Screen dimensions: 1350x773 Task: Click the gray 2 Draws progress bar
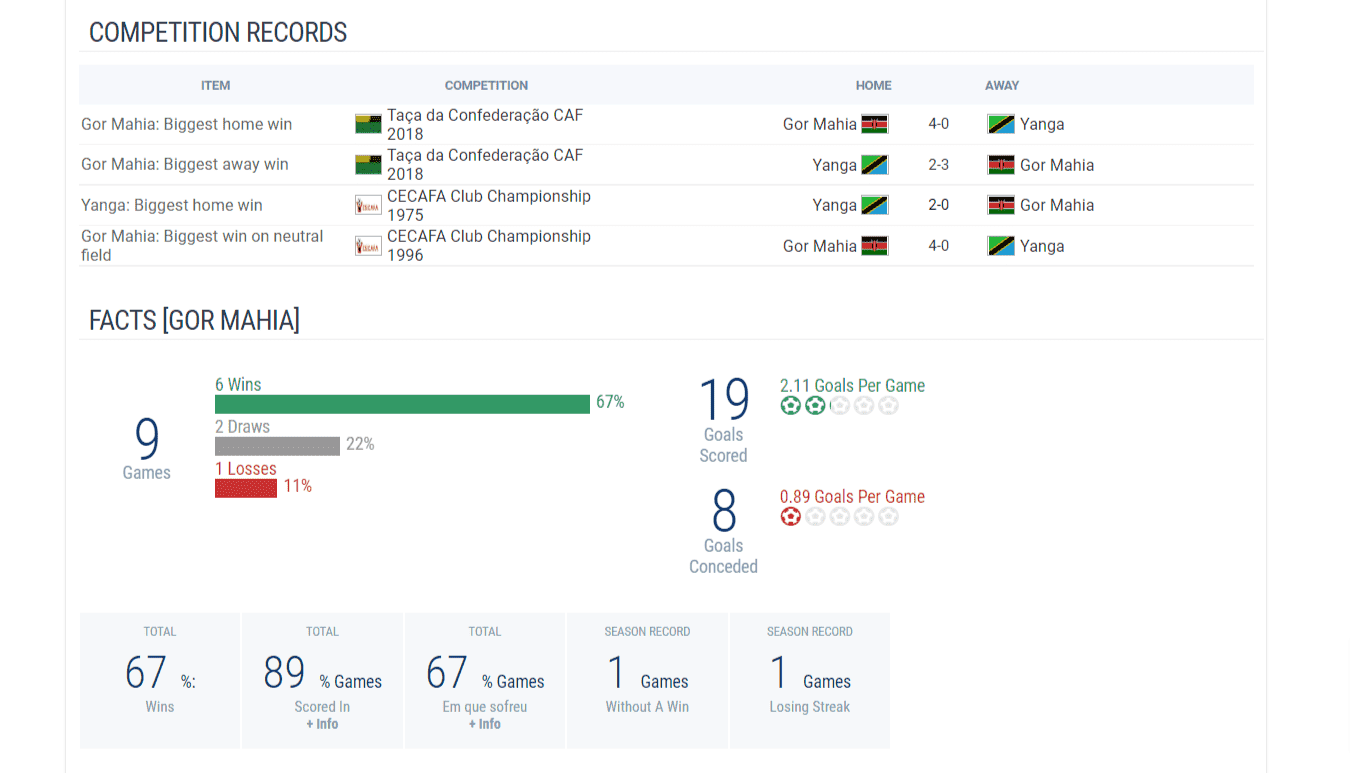(277, 446)
